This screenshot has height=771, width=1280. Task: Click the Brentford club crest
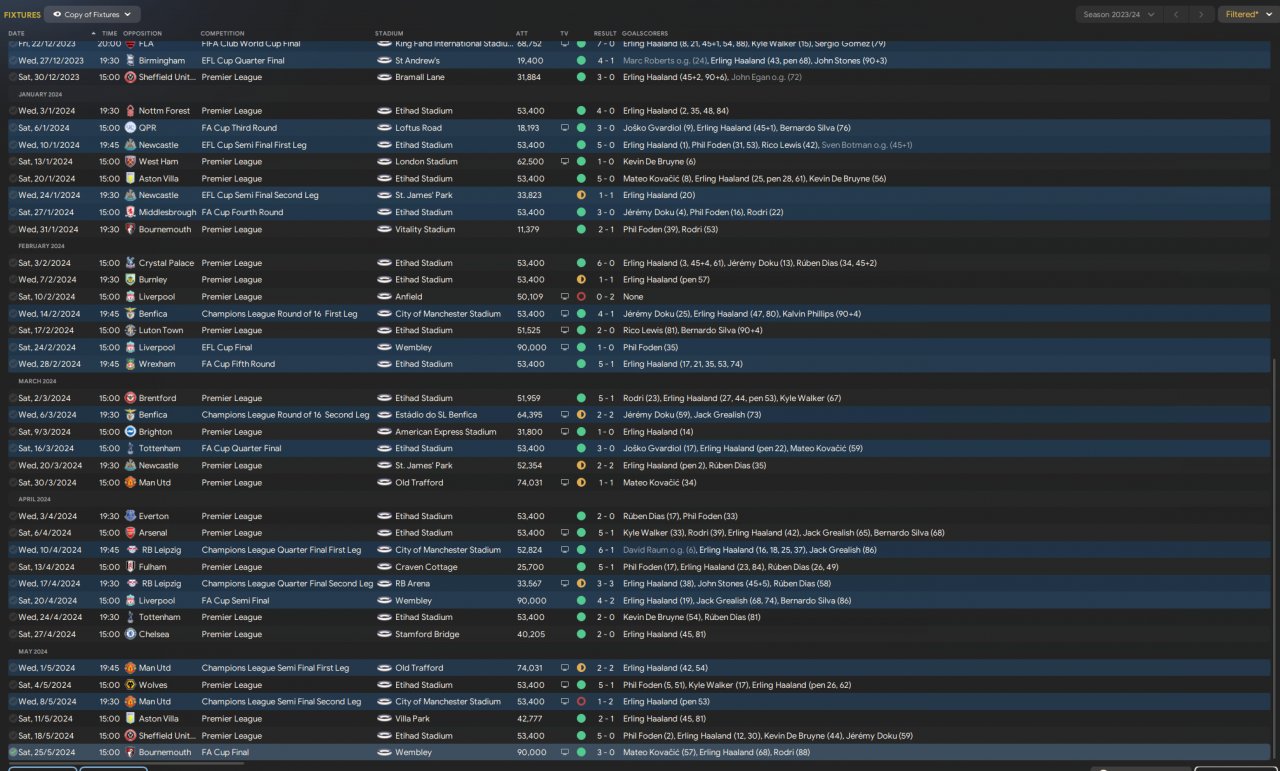(130, 398)
